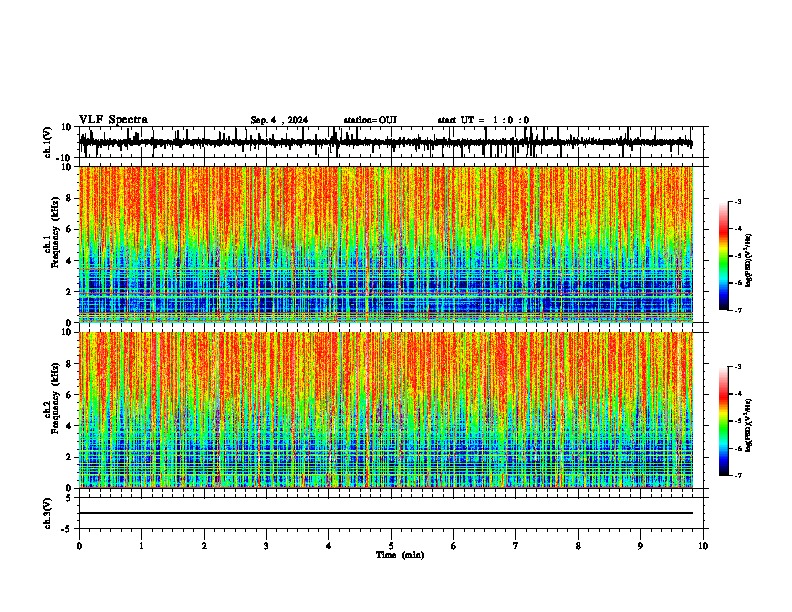Image resolution: width=792 pixels, height=612 pixels.
Task: Click the station=OUI label
Action: [x=370, y=120]
